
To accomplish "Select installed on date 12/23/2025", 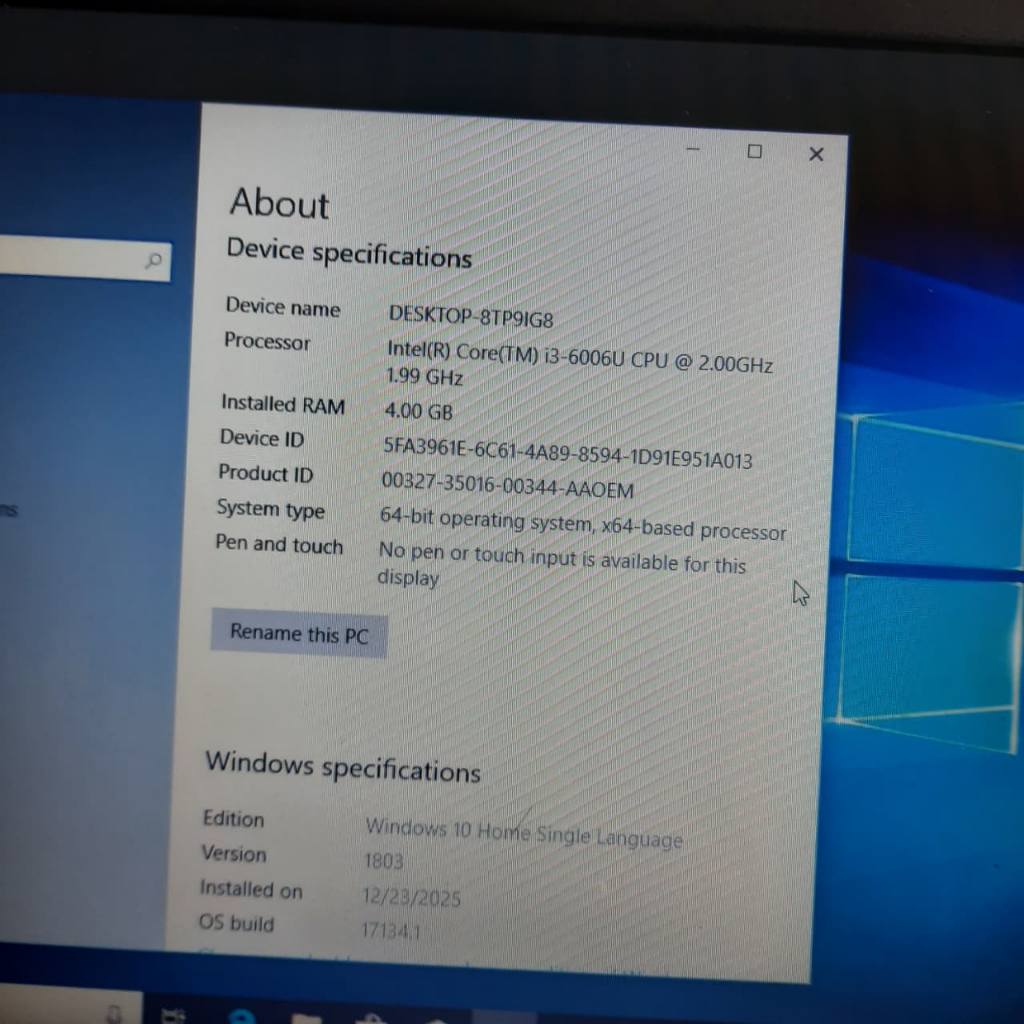I will click(x=411, y=897).
